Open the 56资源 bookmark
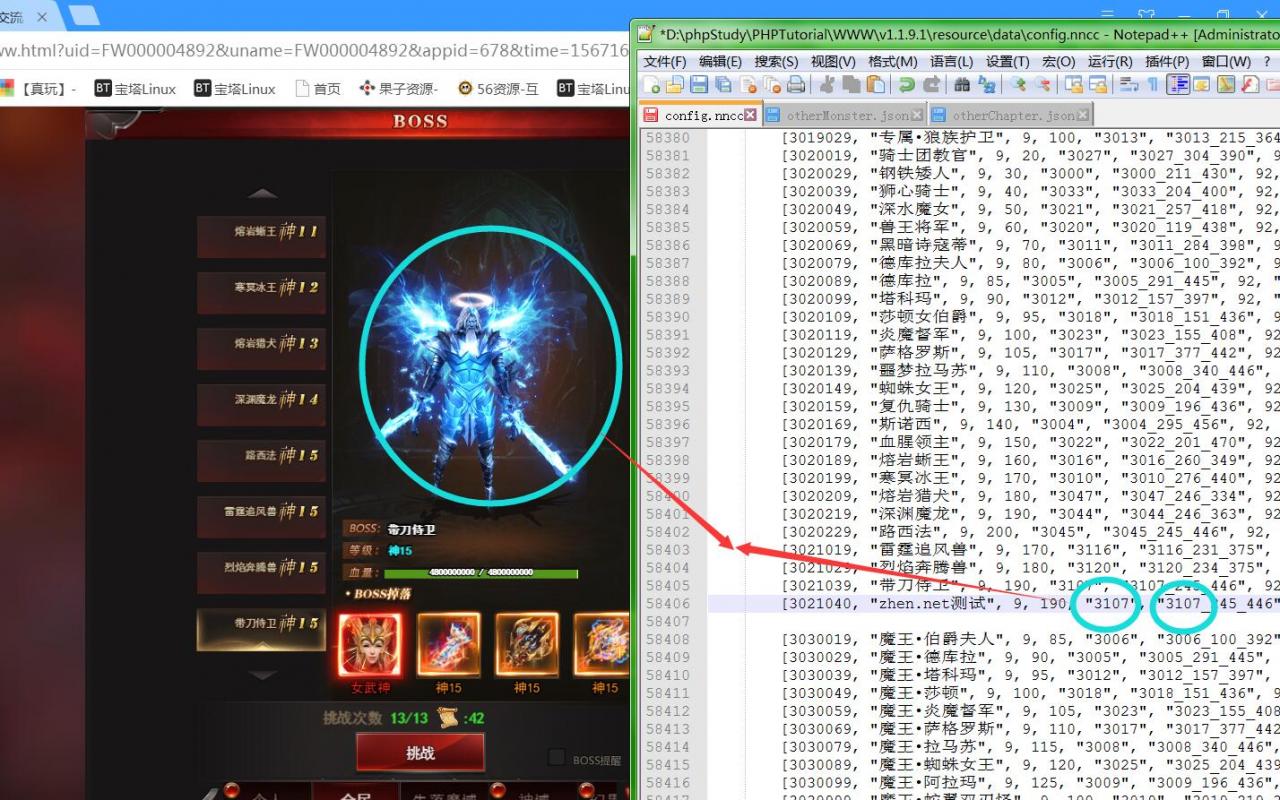Screen dimensions: 1280x800 [498, 88]
